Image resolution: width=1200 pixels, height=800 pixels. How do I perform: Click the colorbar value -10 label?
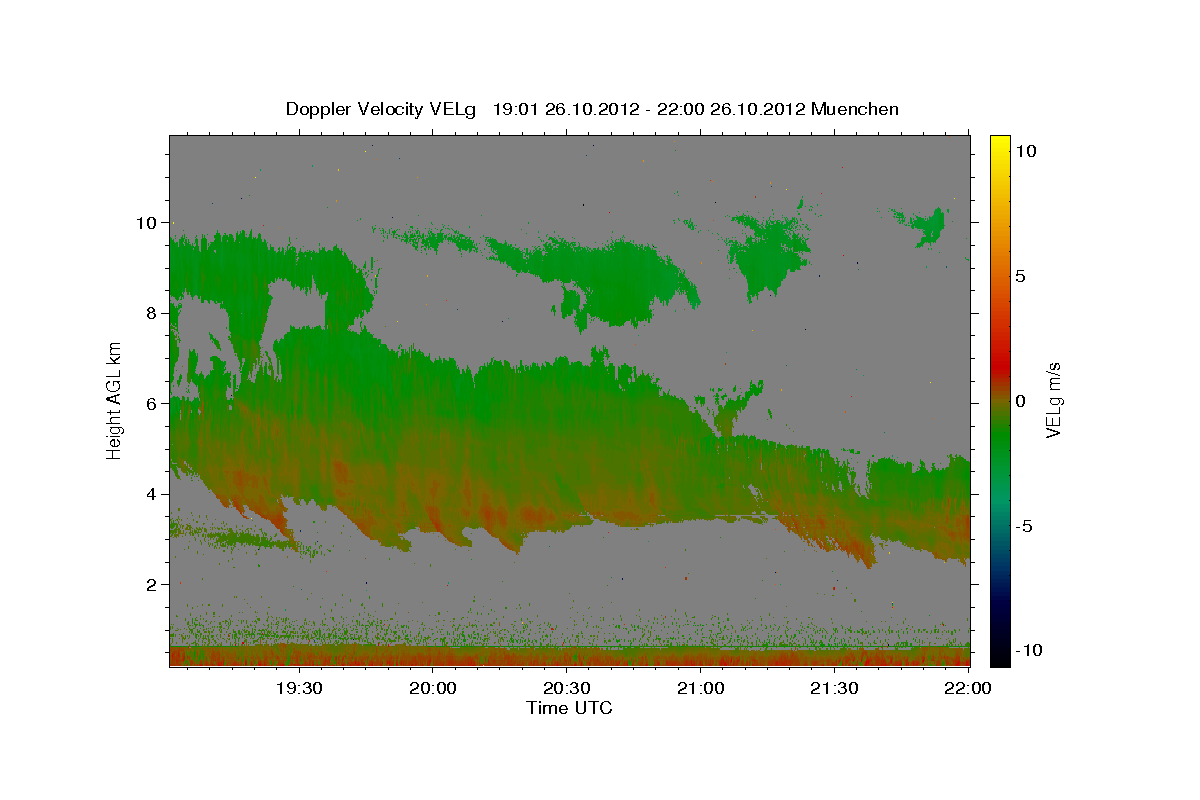pos(1029,651)
